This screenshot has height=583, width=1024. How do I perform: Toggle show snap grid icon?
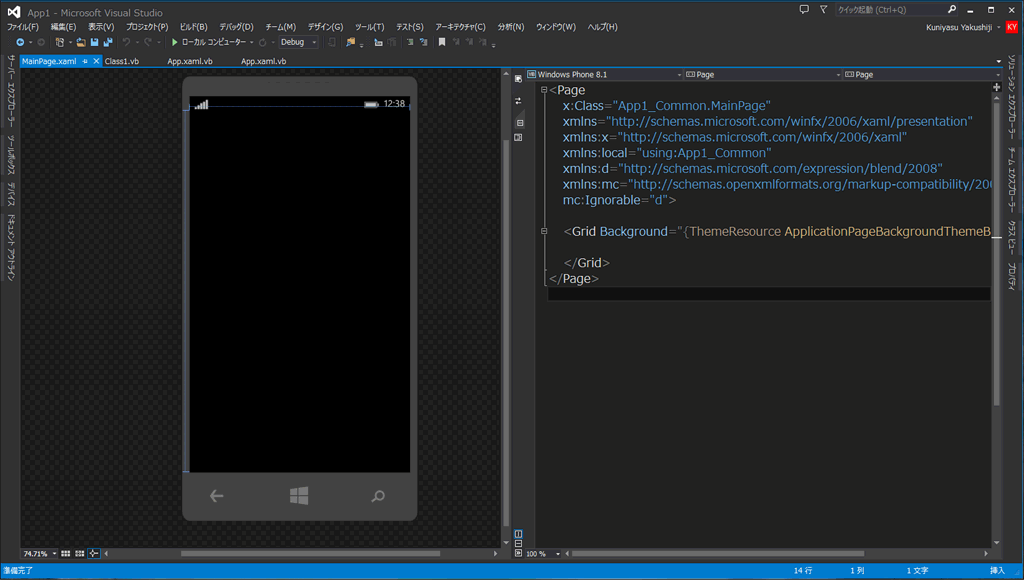coord(65,554)
